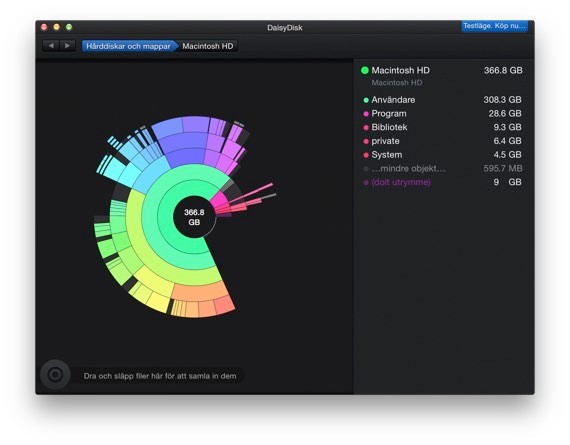Image resolution: width=570 pixels, height=445 pixels.
Task: Click the 308.3 GB size value
Action: coord(502,100)
